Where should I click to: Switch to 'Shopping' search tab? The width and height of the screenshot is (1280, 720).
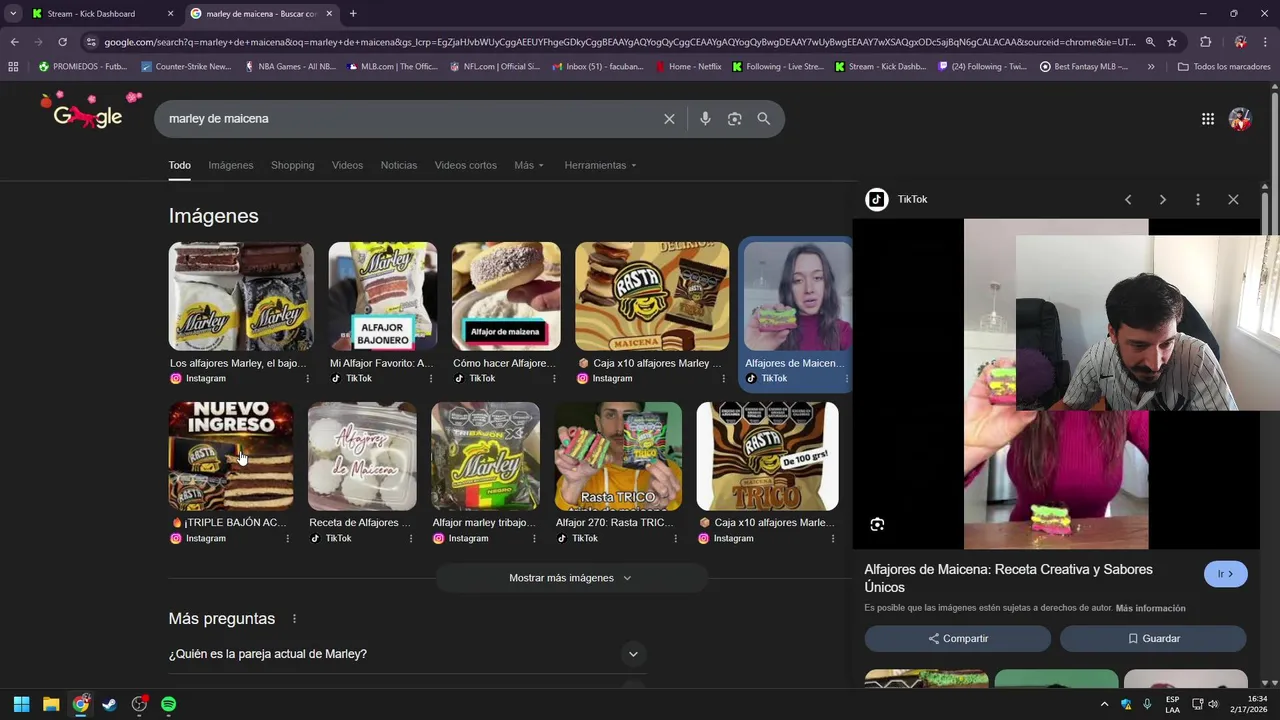(292, 166)
